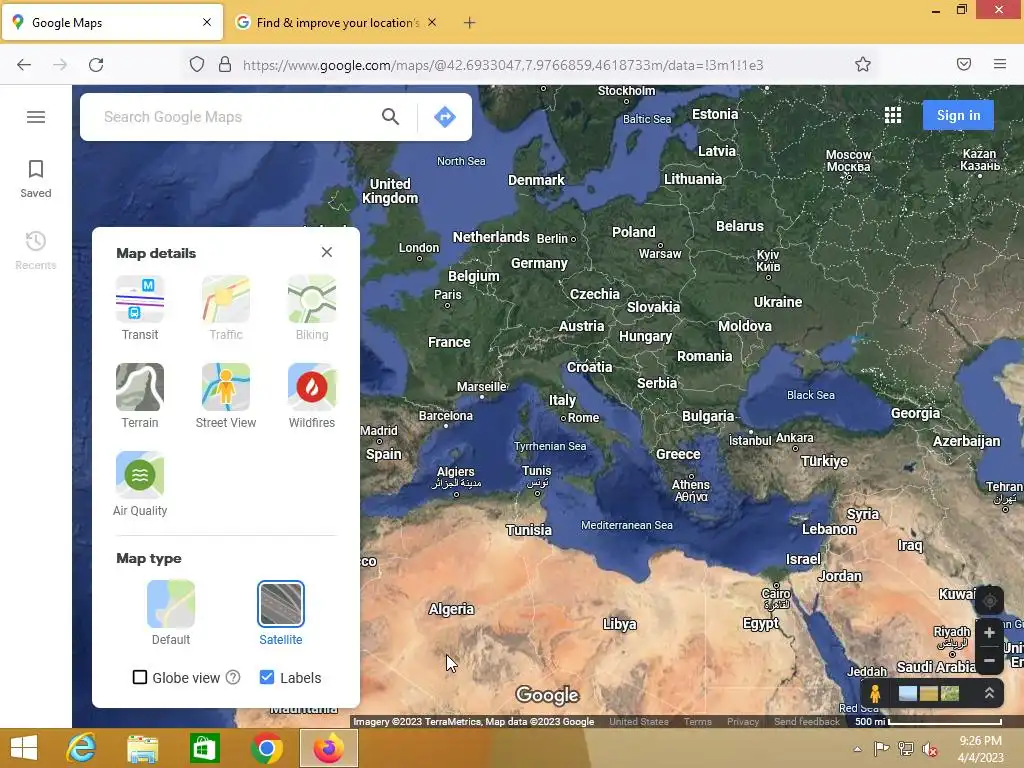The image size is (1024, 768).
Task: Click the search magnifier icon
Action: tap(391, 117)
